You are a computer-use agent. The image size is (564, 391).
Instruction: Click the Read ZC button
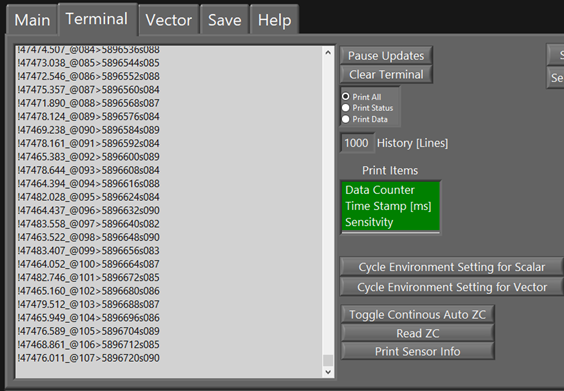point(417,333)
